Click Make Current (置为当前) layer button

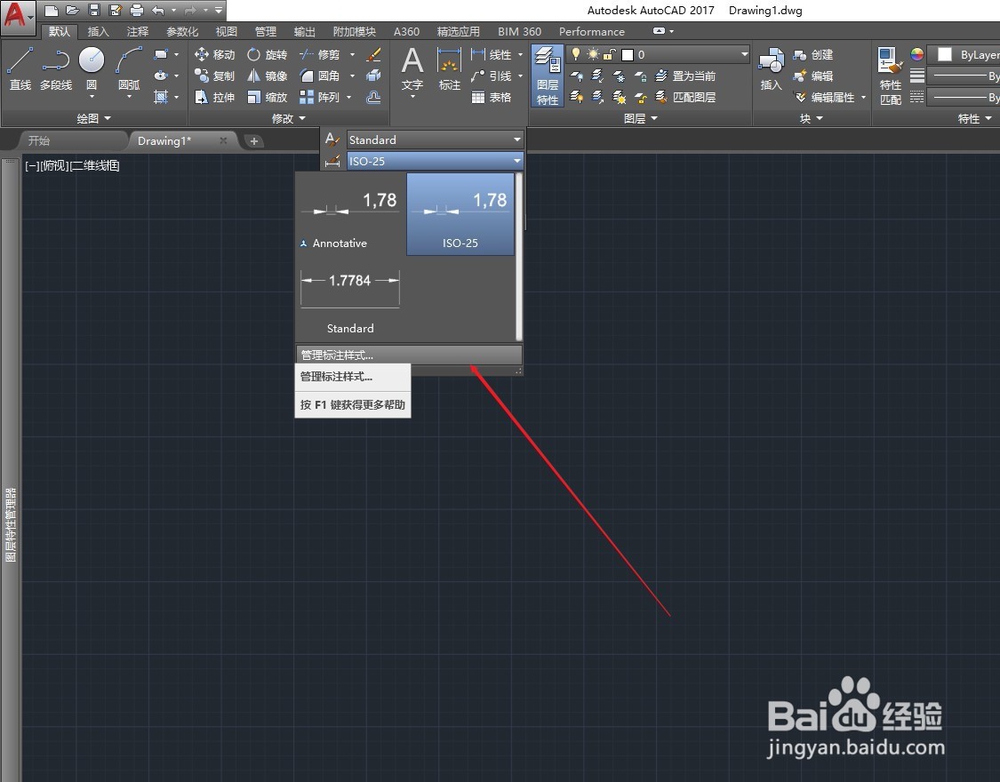[x=686, y=76]
